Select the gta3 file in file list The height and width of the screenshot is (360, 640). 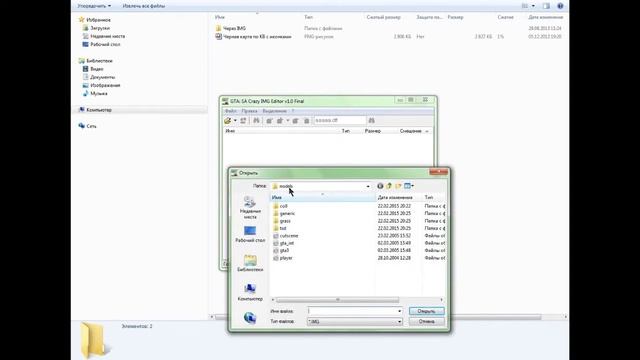[281, 251]
